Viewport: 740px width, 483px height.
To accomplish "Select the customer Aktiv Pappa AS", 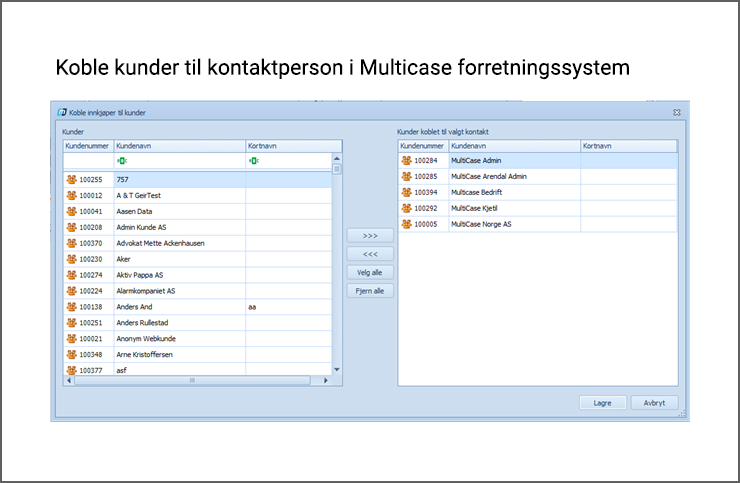I will [x=198, y=275].
